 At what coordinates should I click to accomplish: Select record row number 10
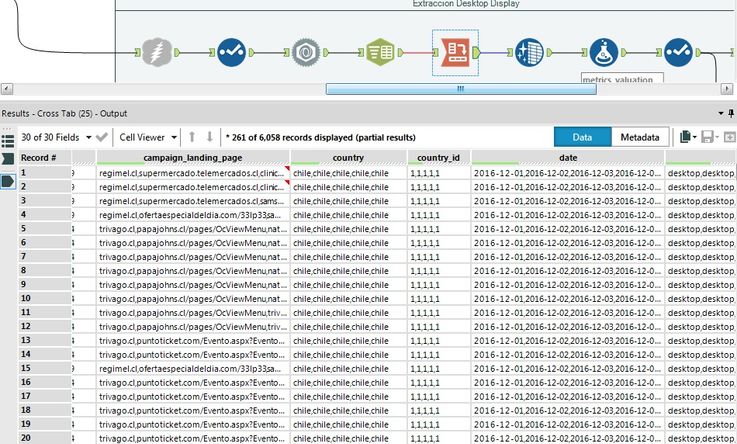pos(45,298)
